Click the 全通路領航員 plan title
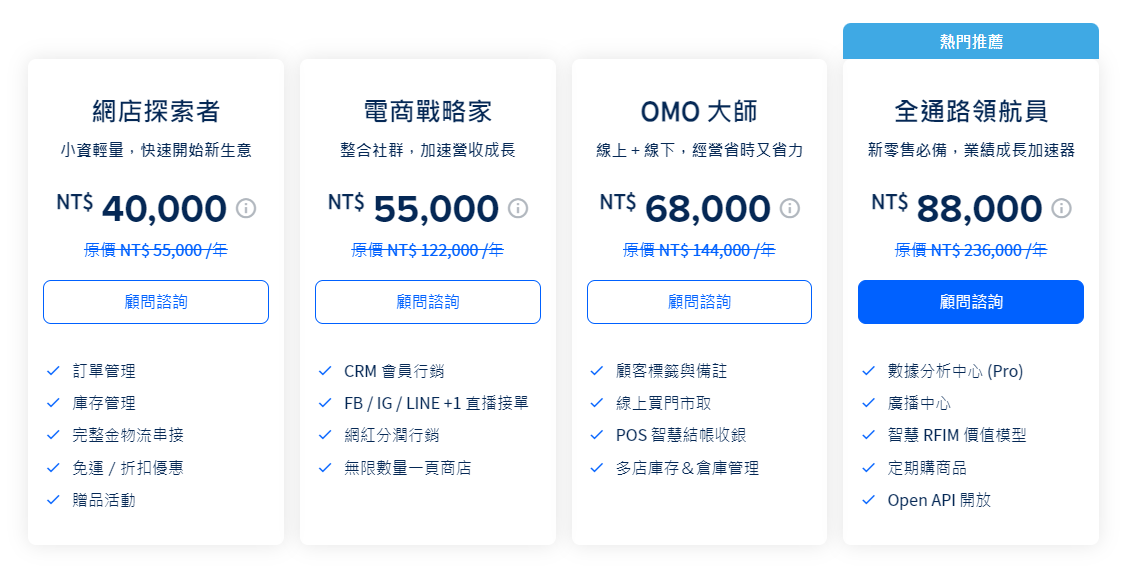The image size is (1129, 566). click(971, 111)
